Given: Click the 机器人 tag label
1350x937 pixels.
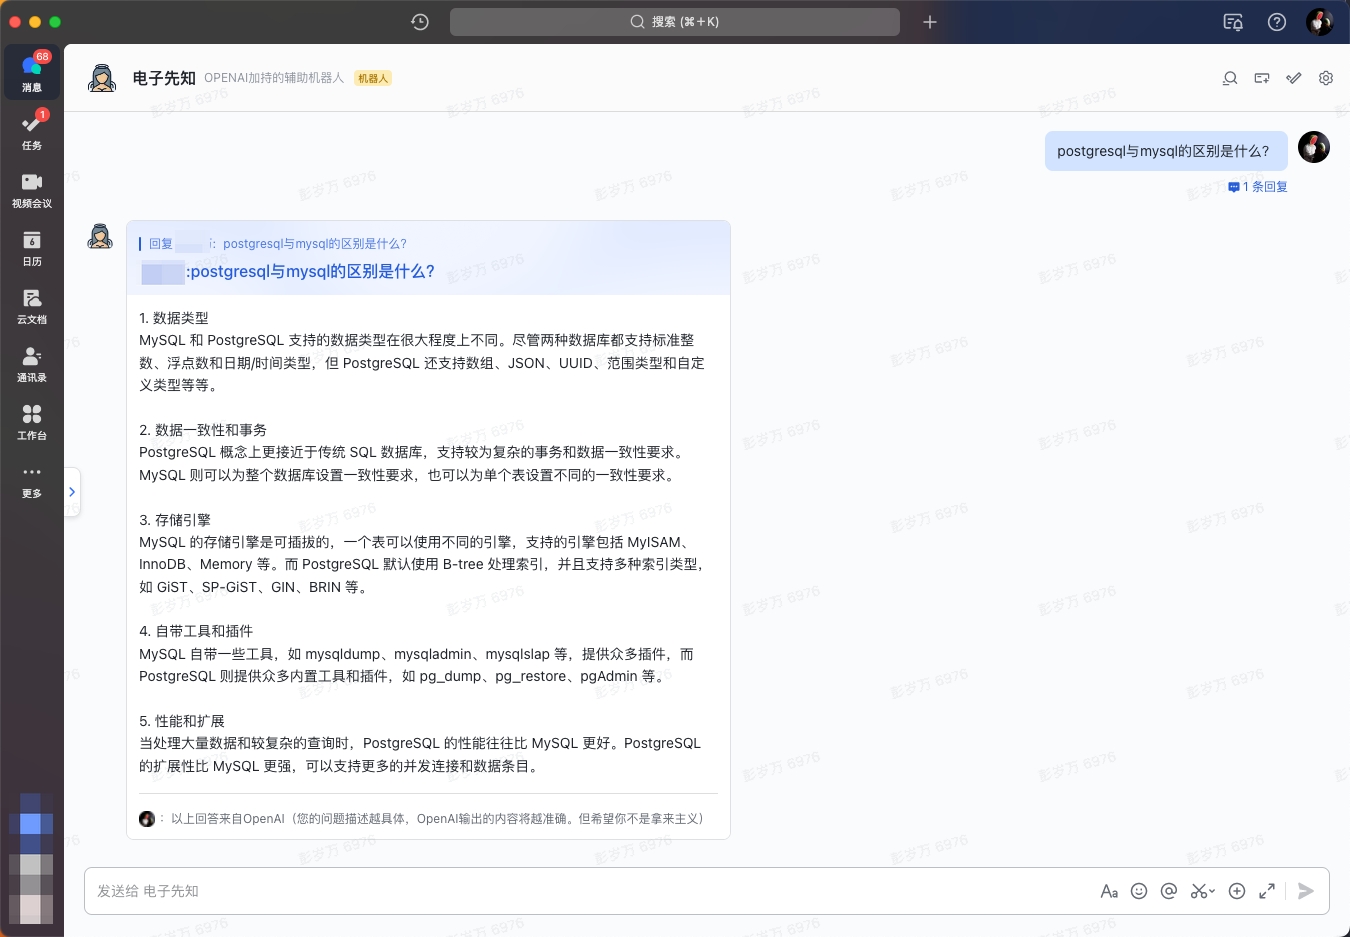Looking at the screenshot, I should pyautogui.click(x=373, y=78).
